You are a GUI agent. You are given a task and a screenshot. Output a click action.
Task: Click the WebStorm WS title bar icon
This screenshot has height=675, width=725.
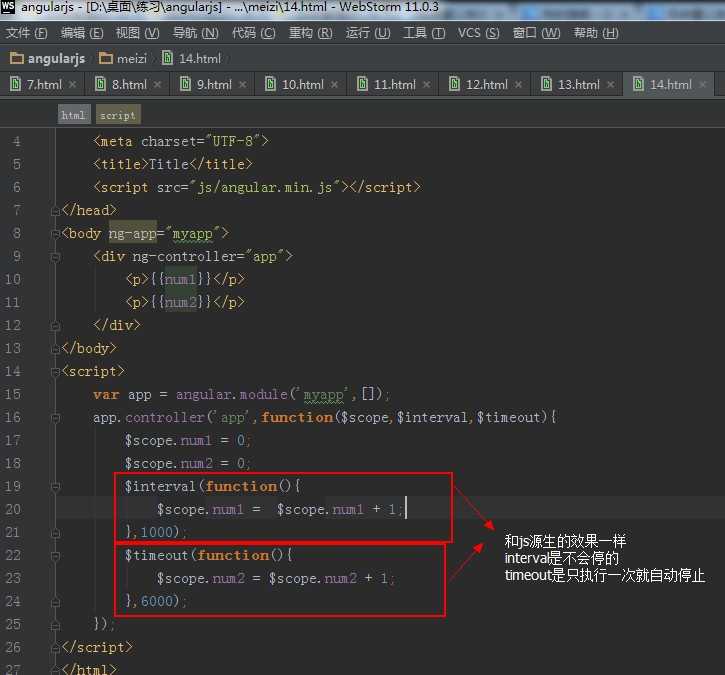(x=8, y=7)
